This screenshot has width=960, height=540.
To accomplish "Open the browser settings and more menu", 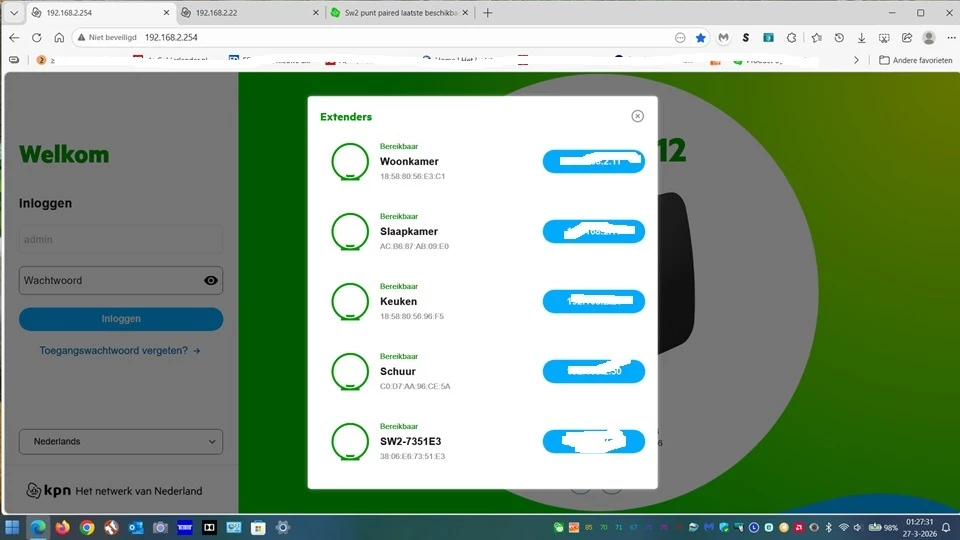I will point(951,38).
